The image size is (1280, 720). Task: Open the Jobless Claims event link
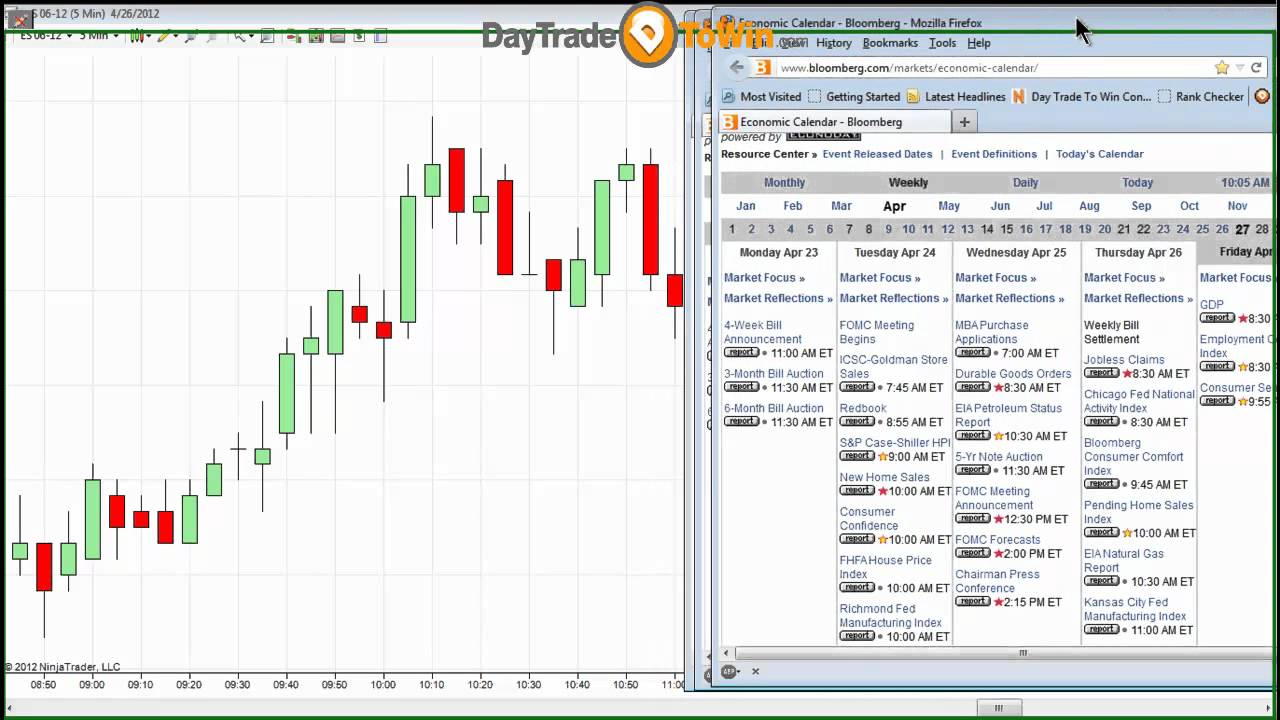click(x=1124, y=360)
